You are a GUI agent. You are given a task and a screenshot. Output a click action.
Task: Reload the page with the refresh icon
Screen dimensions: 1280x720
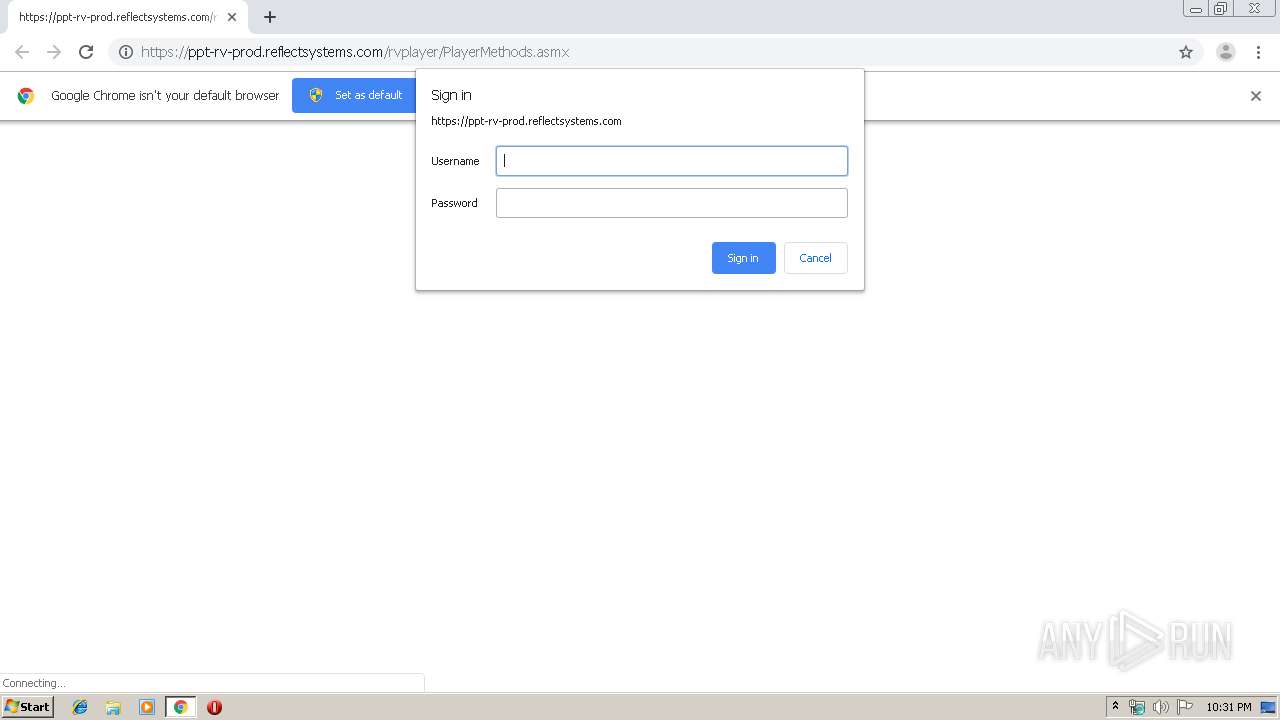tap(86, 52)
